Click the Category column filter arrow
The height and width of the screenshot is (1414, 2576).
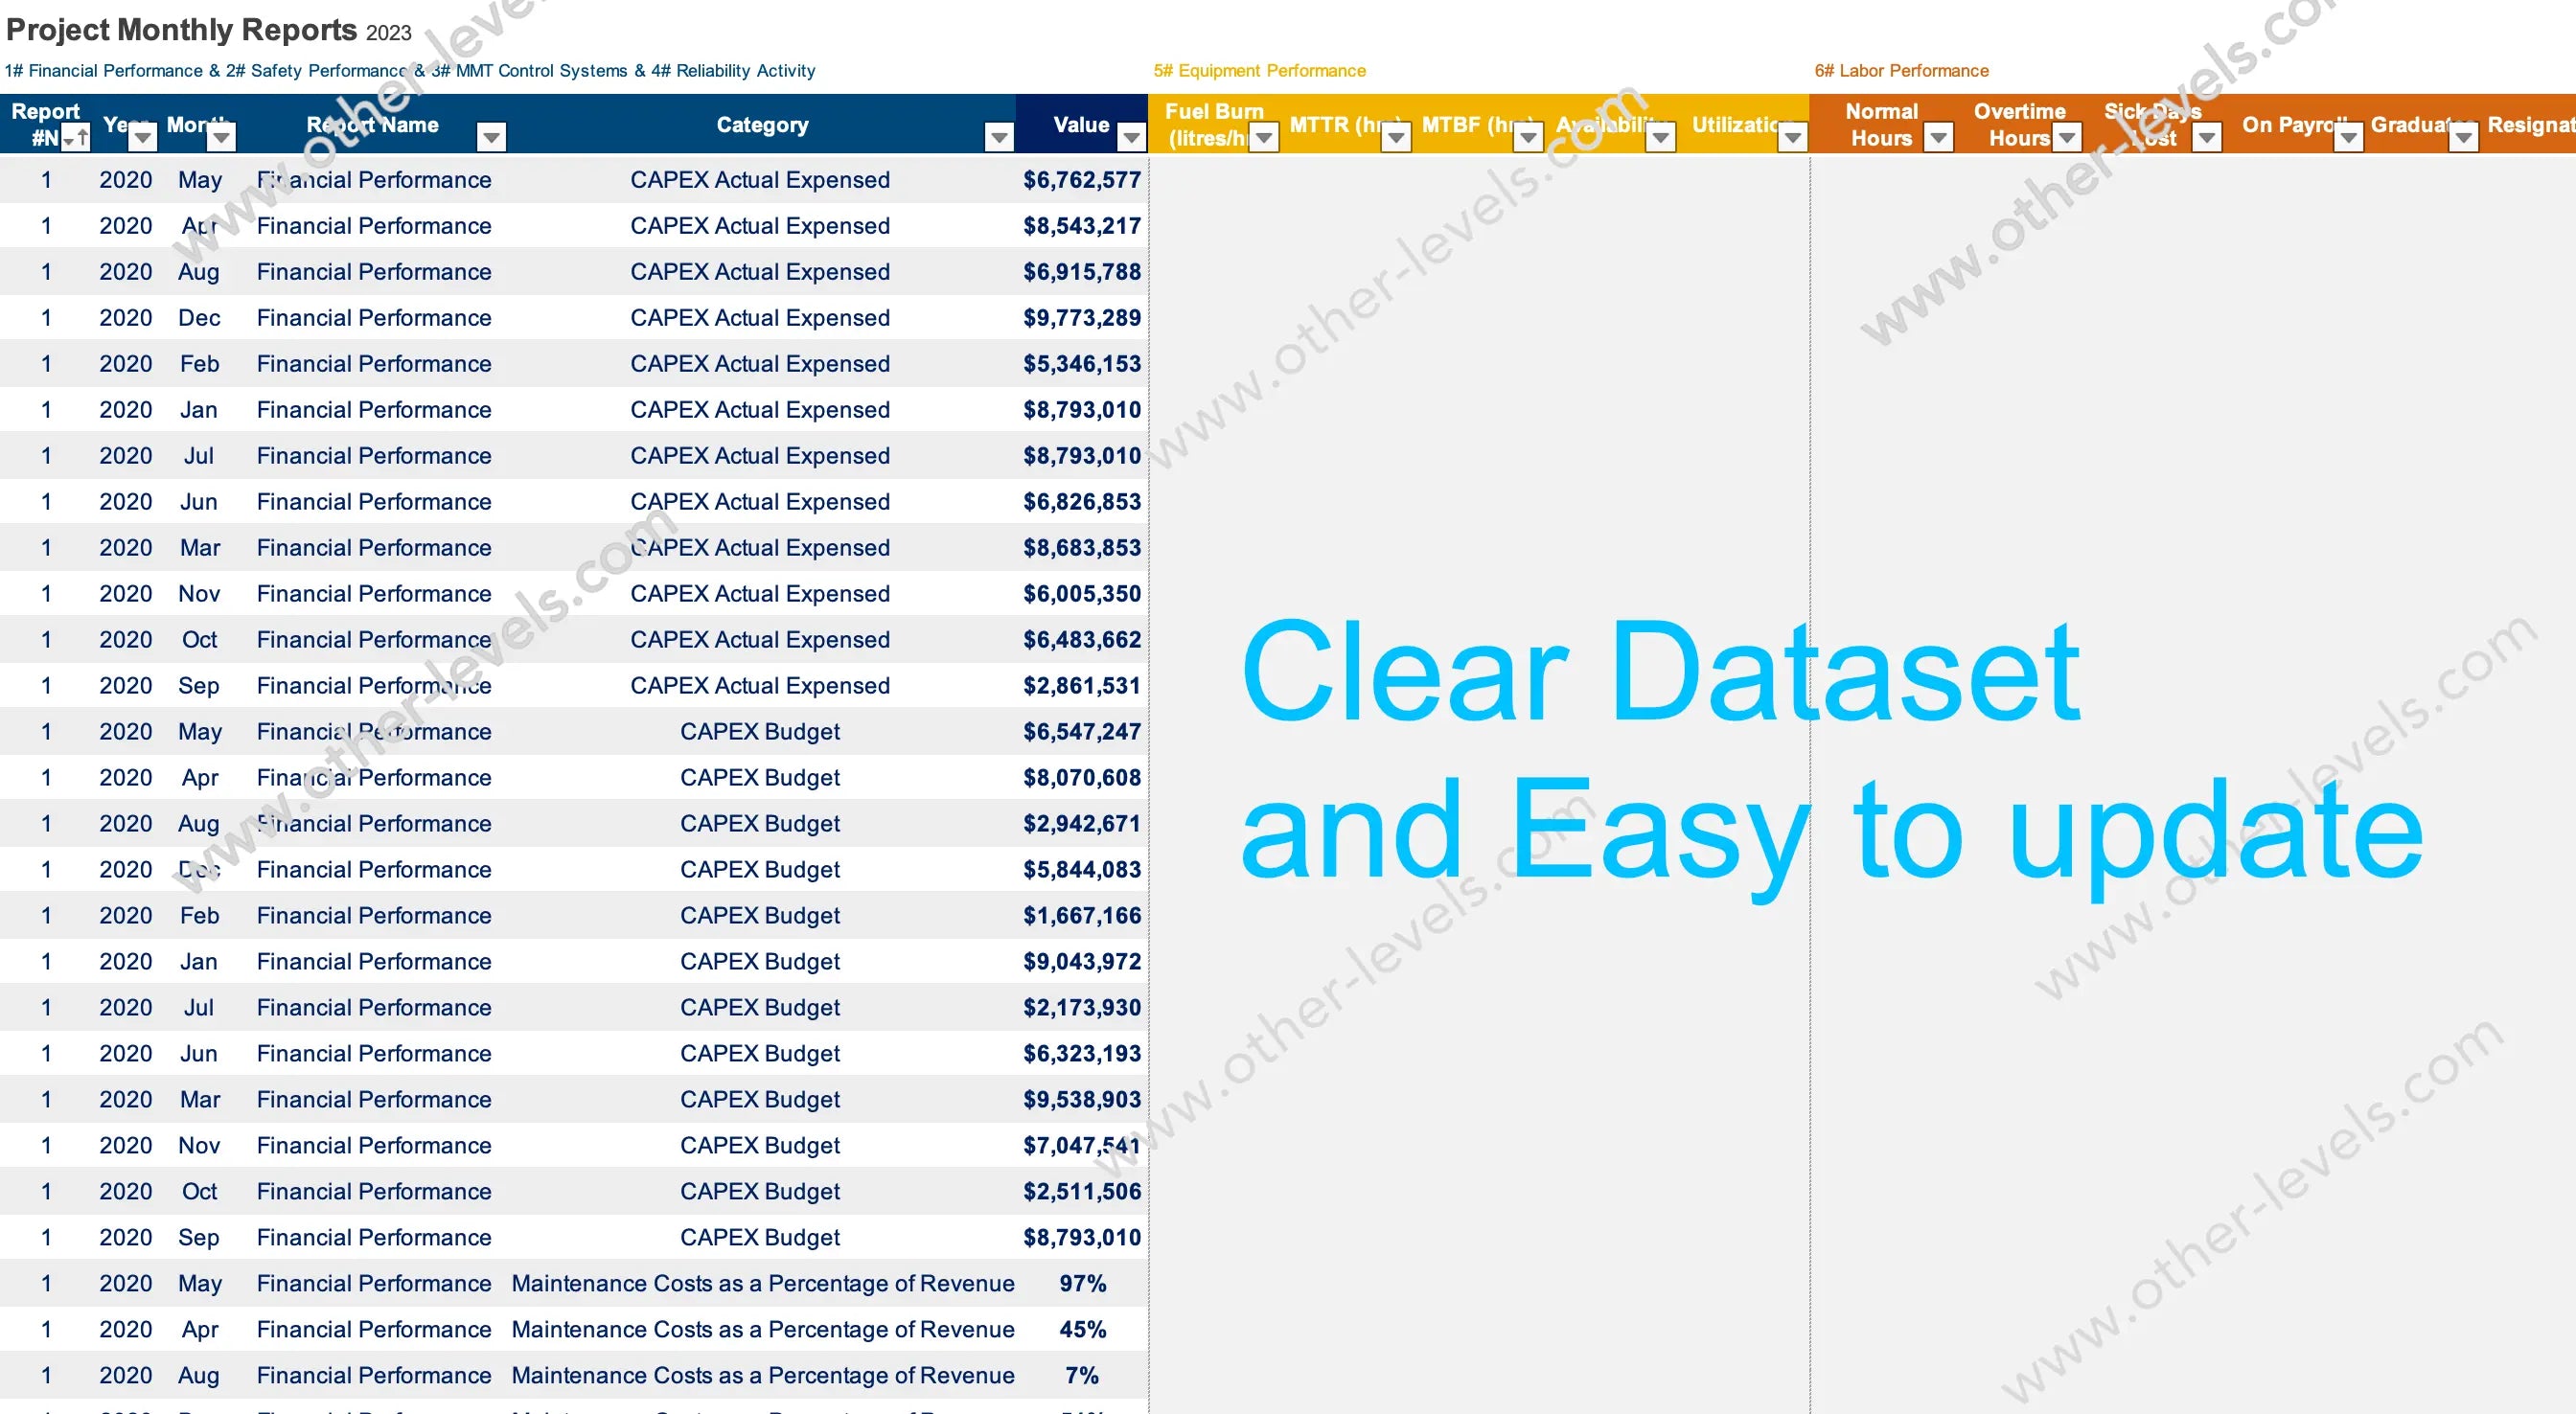pos(999,138)
